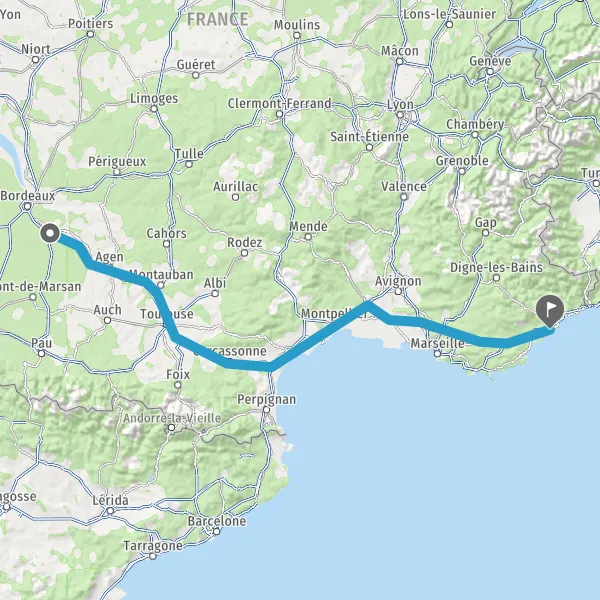Click the Digne-les-Bains label
Viewport: 600px width, 600px height.
pos(496,267)
